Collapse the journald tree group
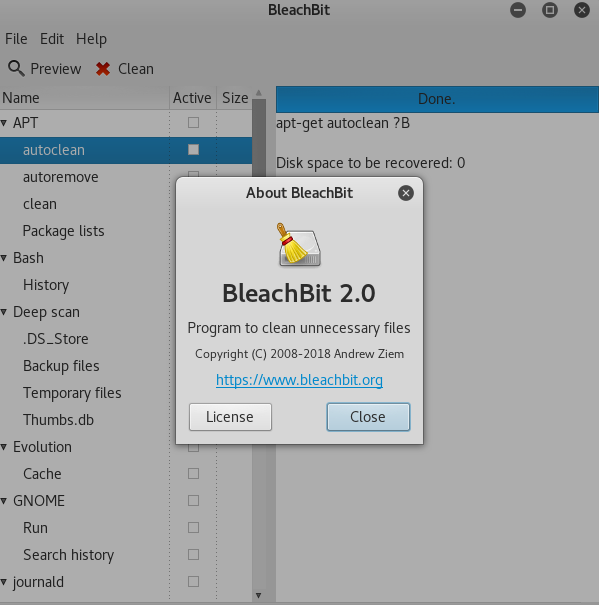Image resolution: width=599 pixels, height=605 pixels. point(4,582)
